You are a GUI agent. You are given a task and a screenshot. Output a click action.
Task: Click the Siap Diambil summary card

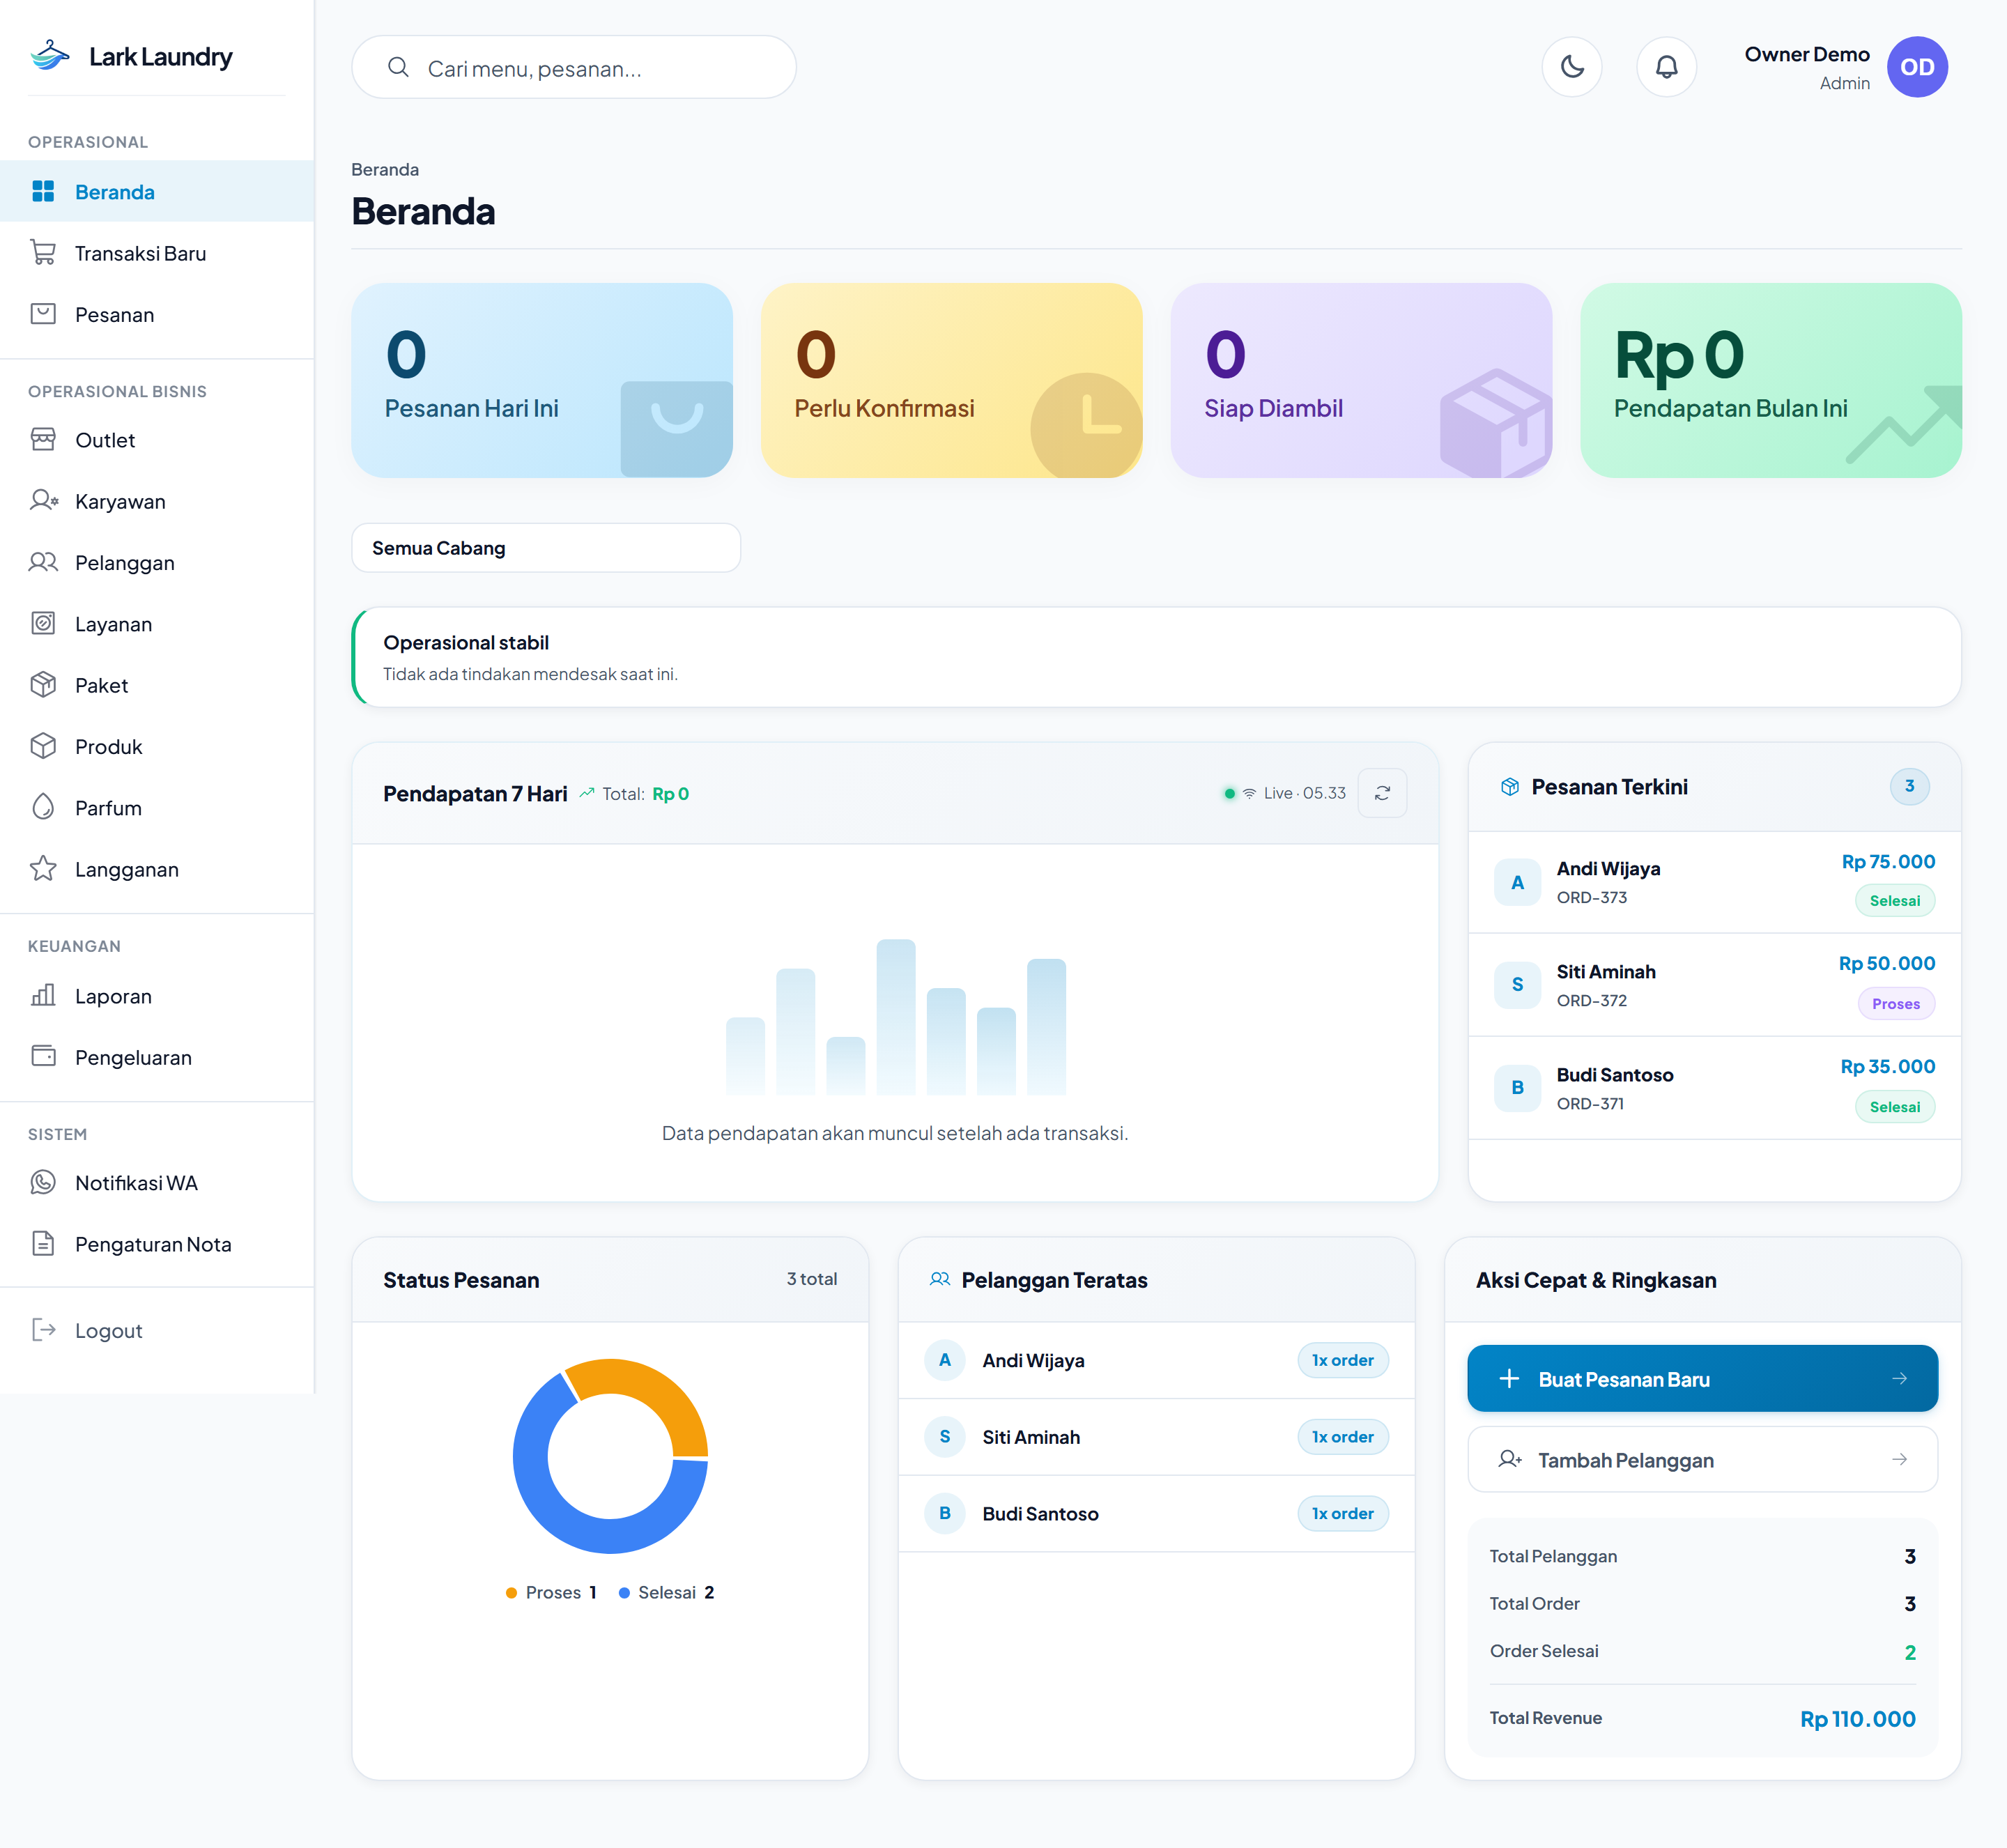pyautogui.click(x=1360, y=380)
